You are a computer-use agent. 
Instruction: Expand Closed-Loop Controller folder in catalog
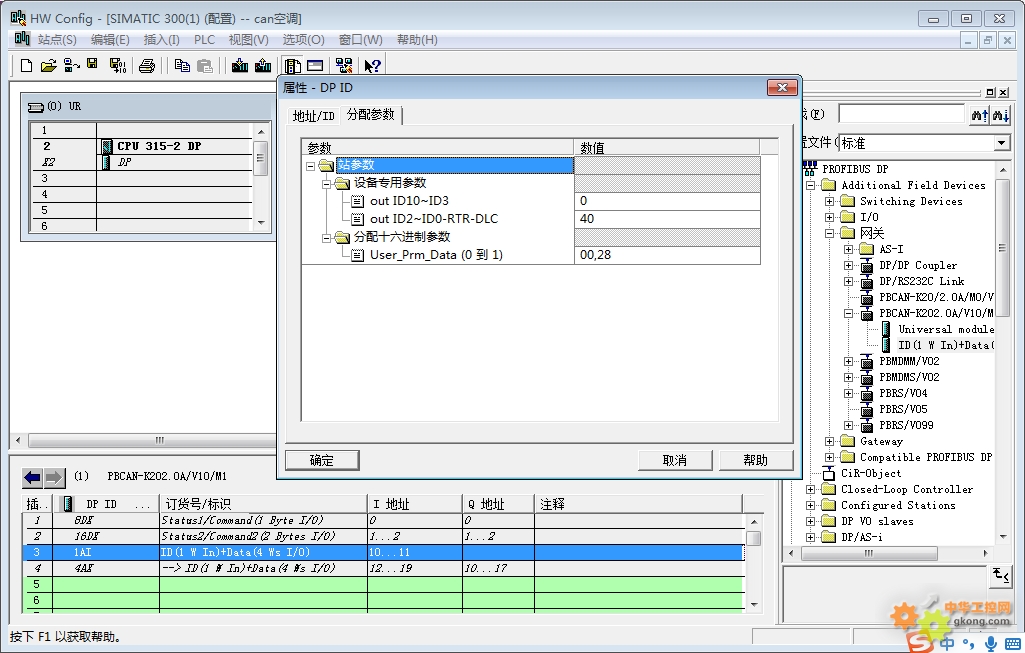811,489
